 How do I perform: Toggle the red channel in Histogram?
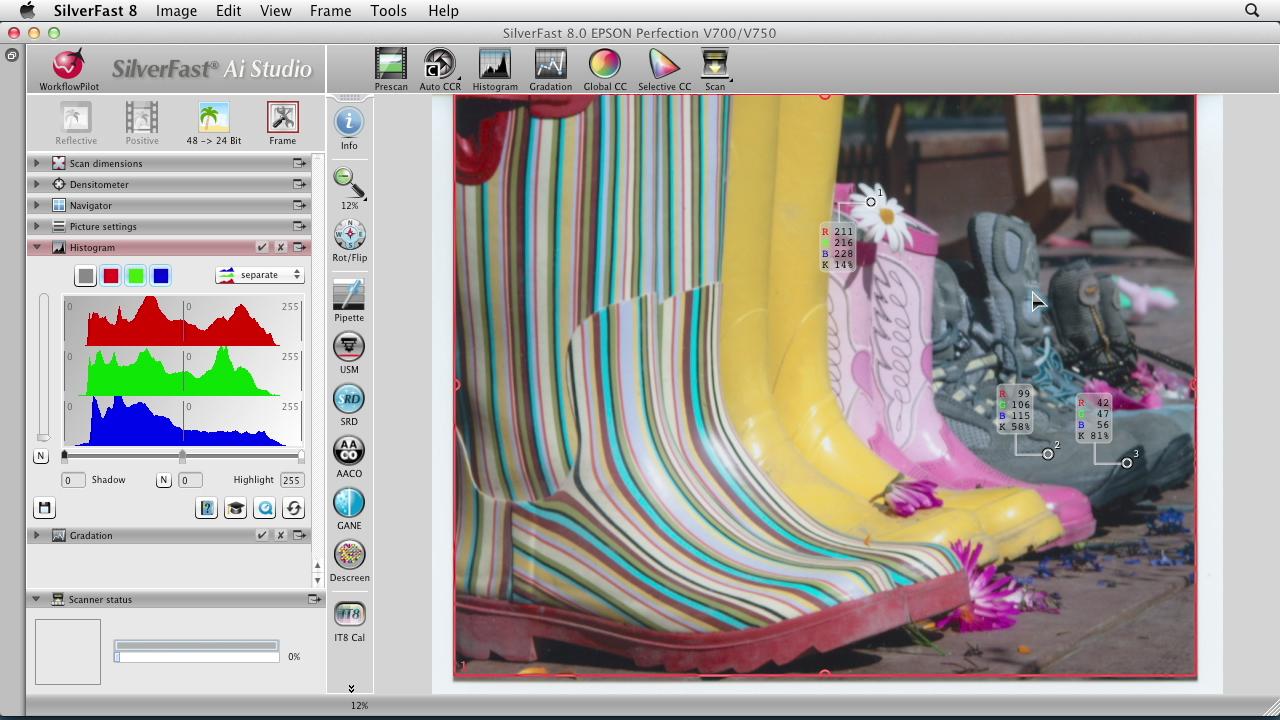tap(111, 276)
